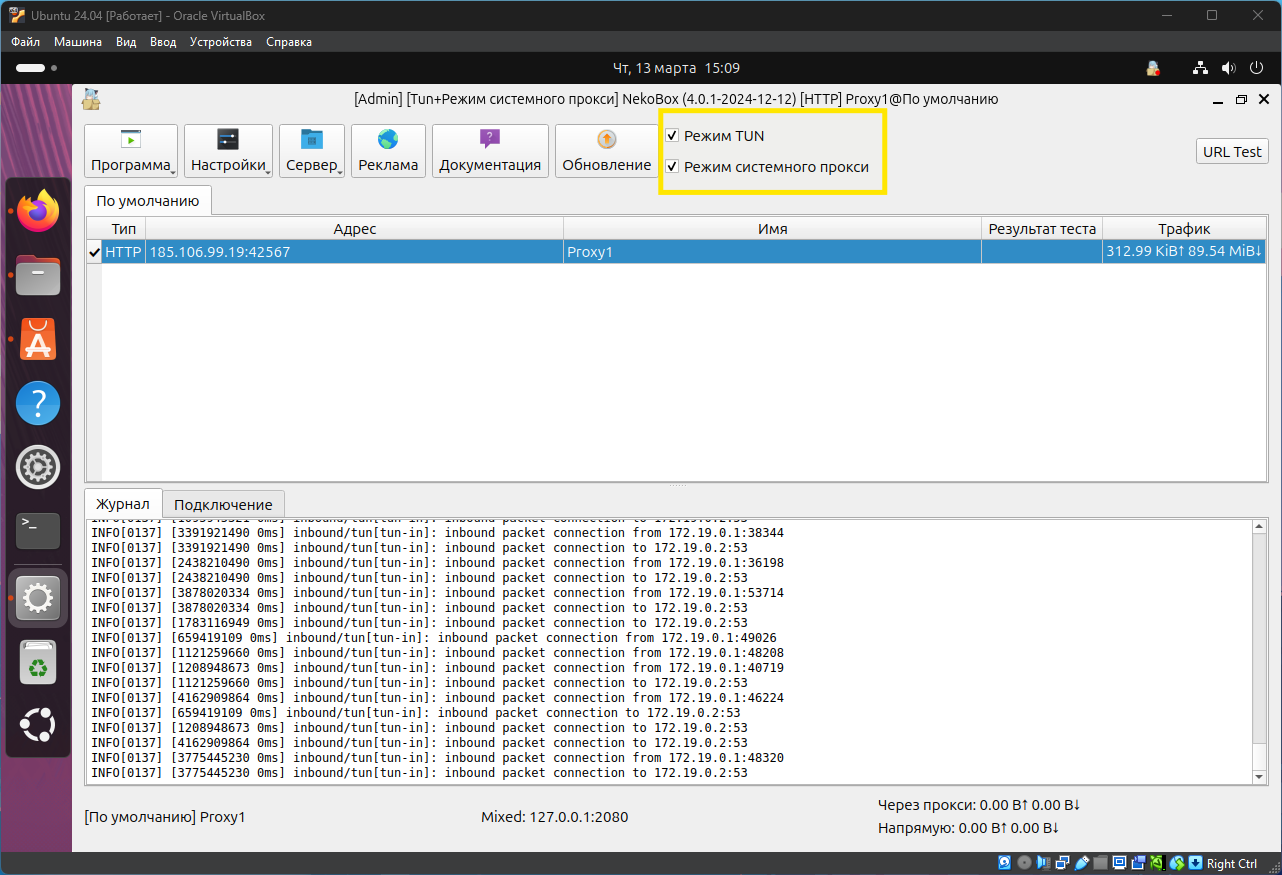Click the Реклама globe button
1282x875 pixels.
[388, 151]
